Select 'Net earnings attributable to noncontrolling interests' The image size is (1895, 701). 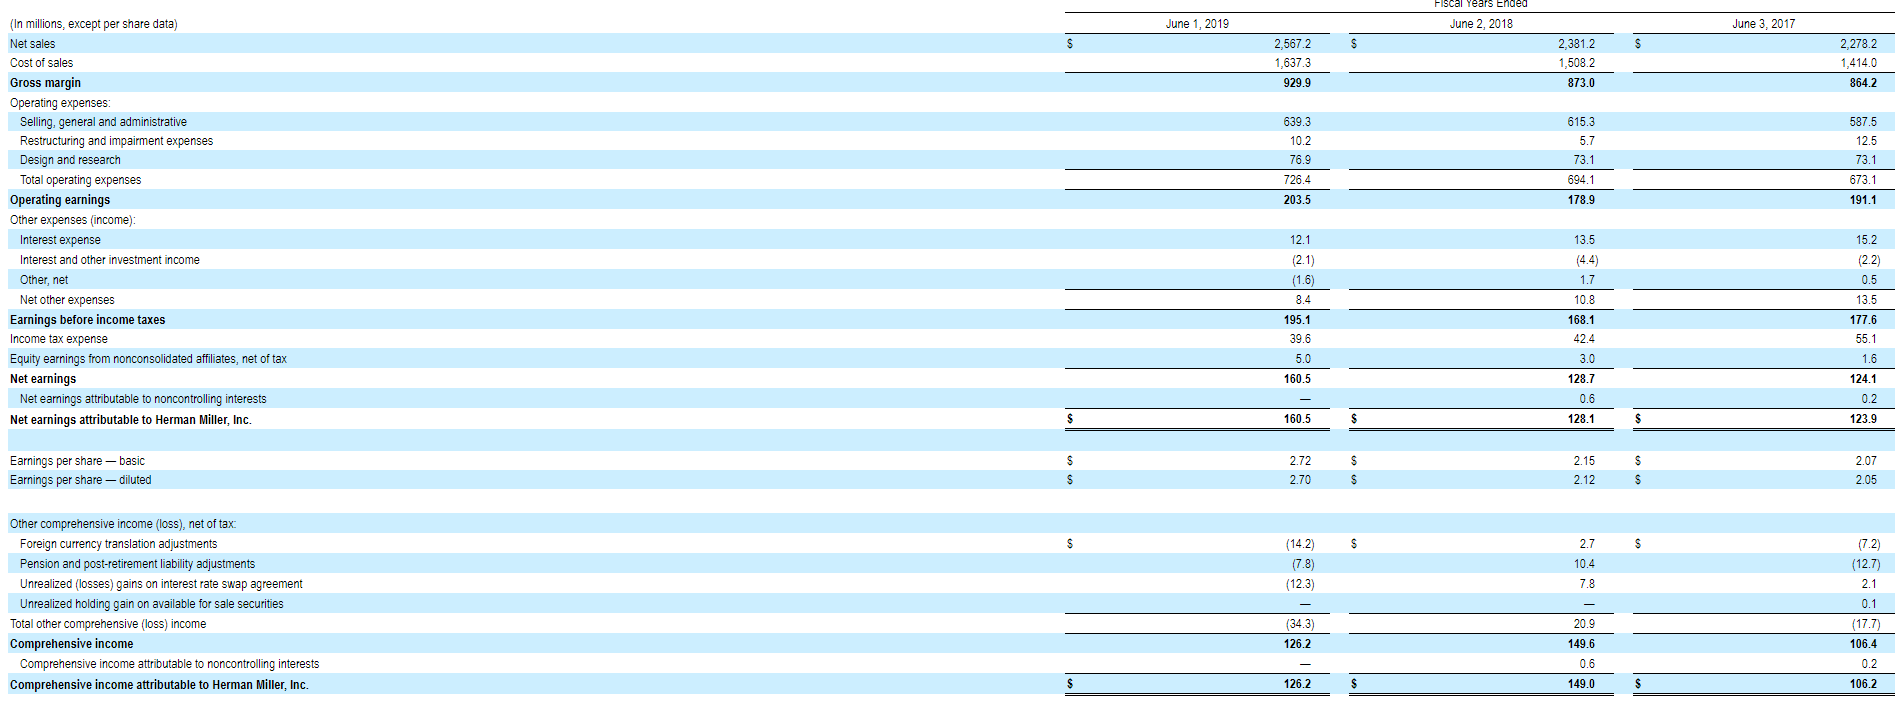pyautogui.click(x=143, y=399)
